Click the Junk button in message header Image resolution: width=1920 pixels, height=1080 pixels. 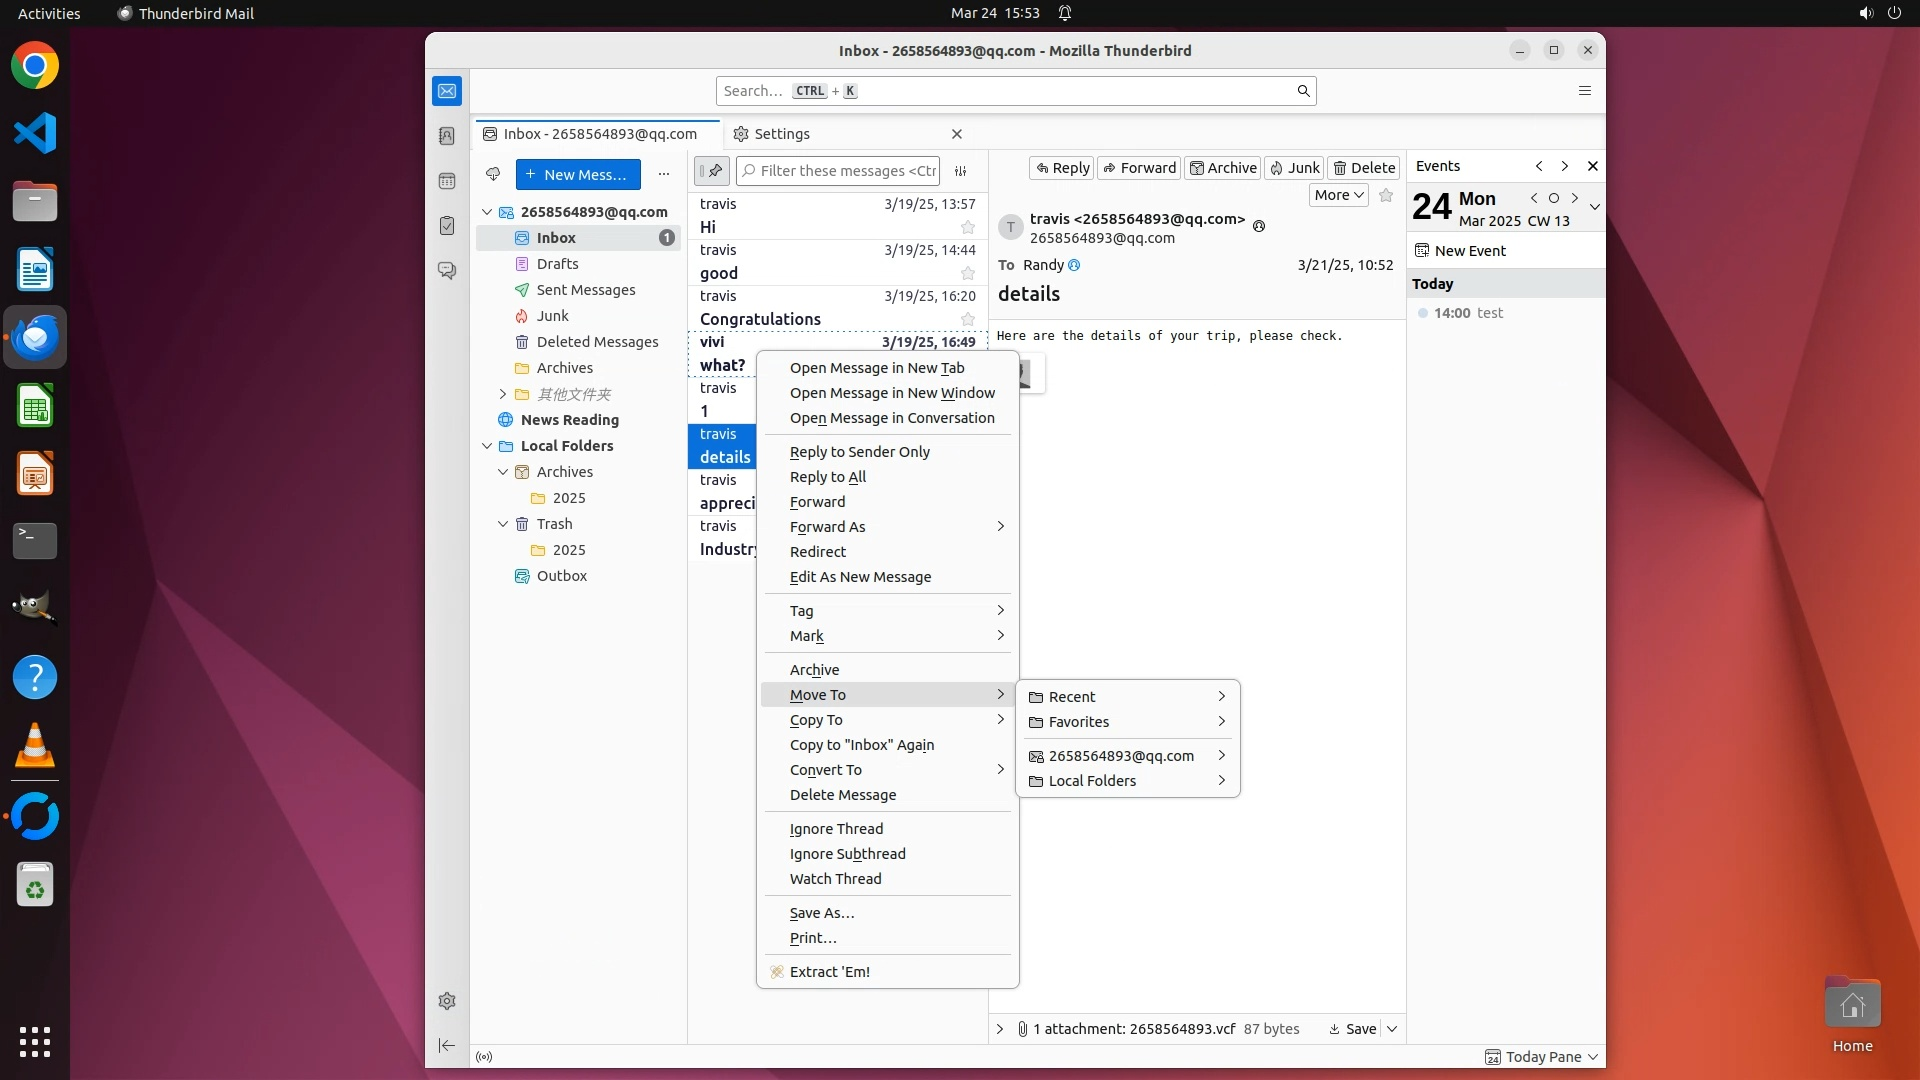1294,168
